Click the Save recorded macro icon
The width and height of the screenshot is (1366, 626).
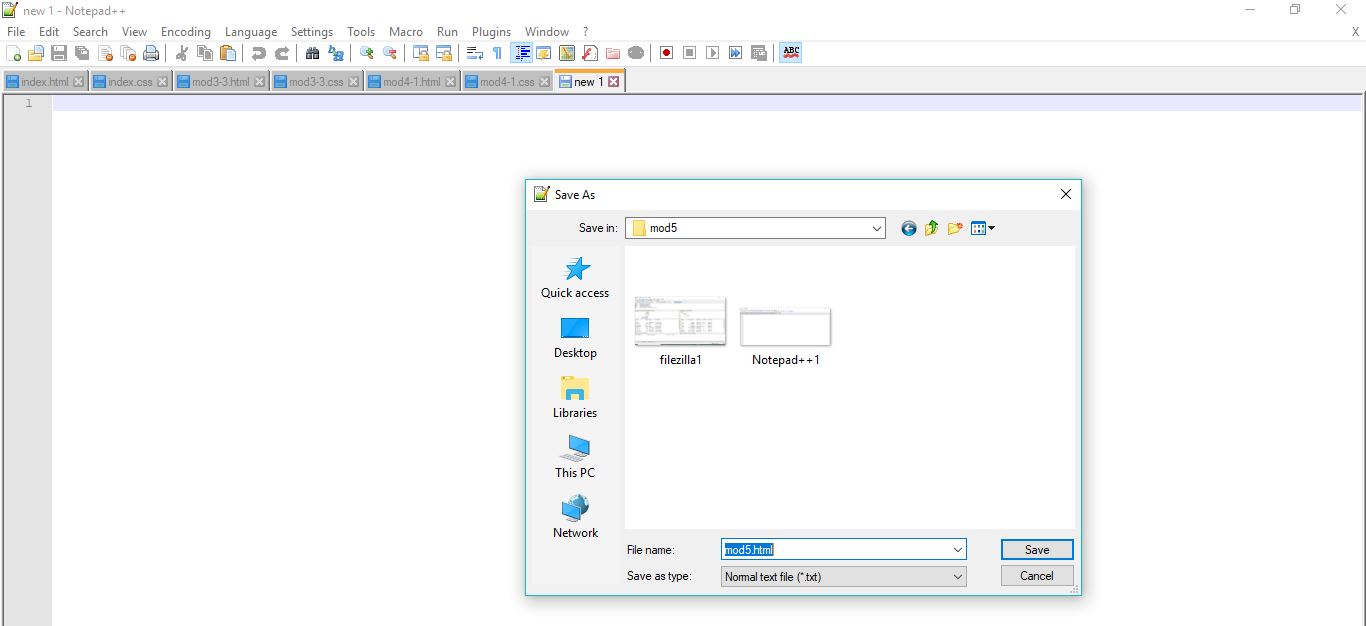[x=759, y=53]
